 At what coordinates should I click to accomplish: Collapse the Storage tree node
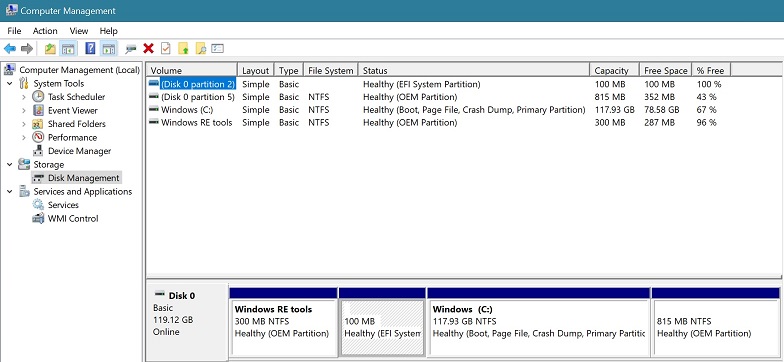pyautogui.click(x=10, y=164)
